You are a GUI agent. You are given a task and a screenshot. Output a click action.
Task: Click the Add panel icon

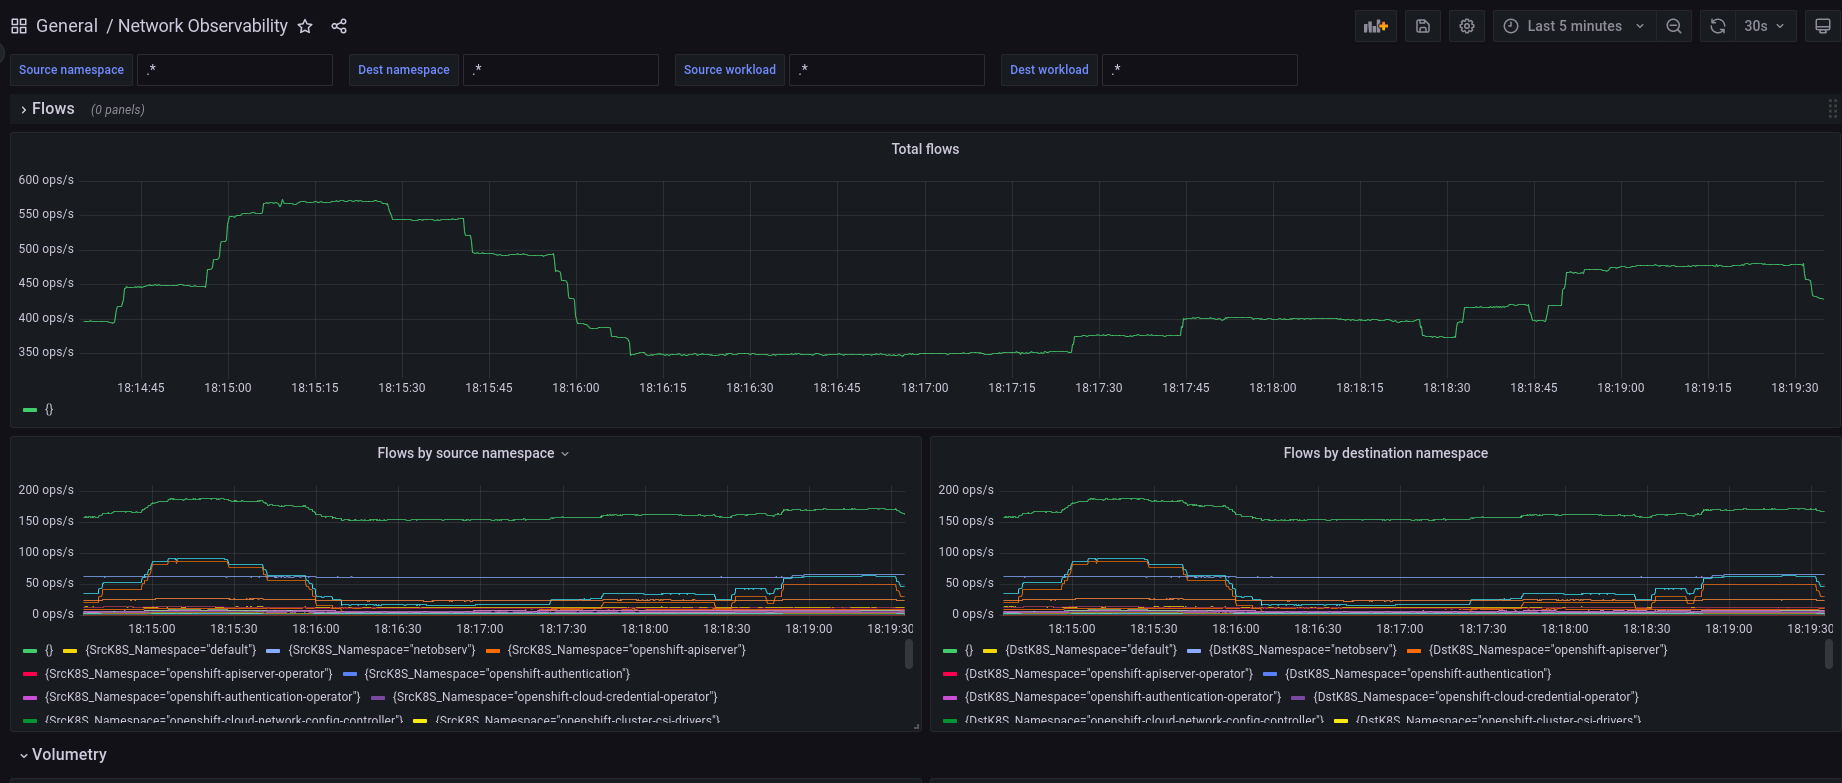click(x=1376, y=27)
